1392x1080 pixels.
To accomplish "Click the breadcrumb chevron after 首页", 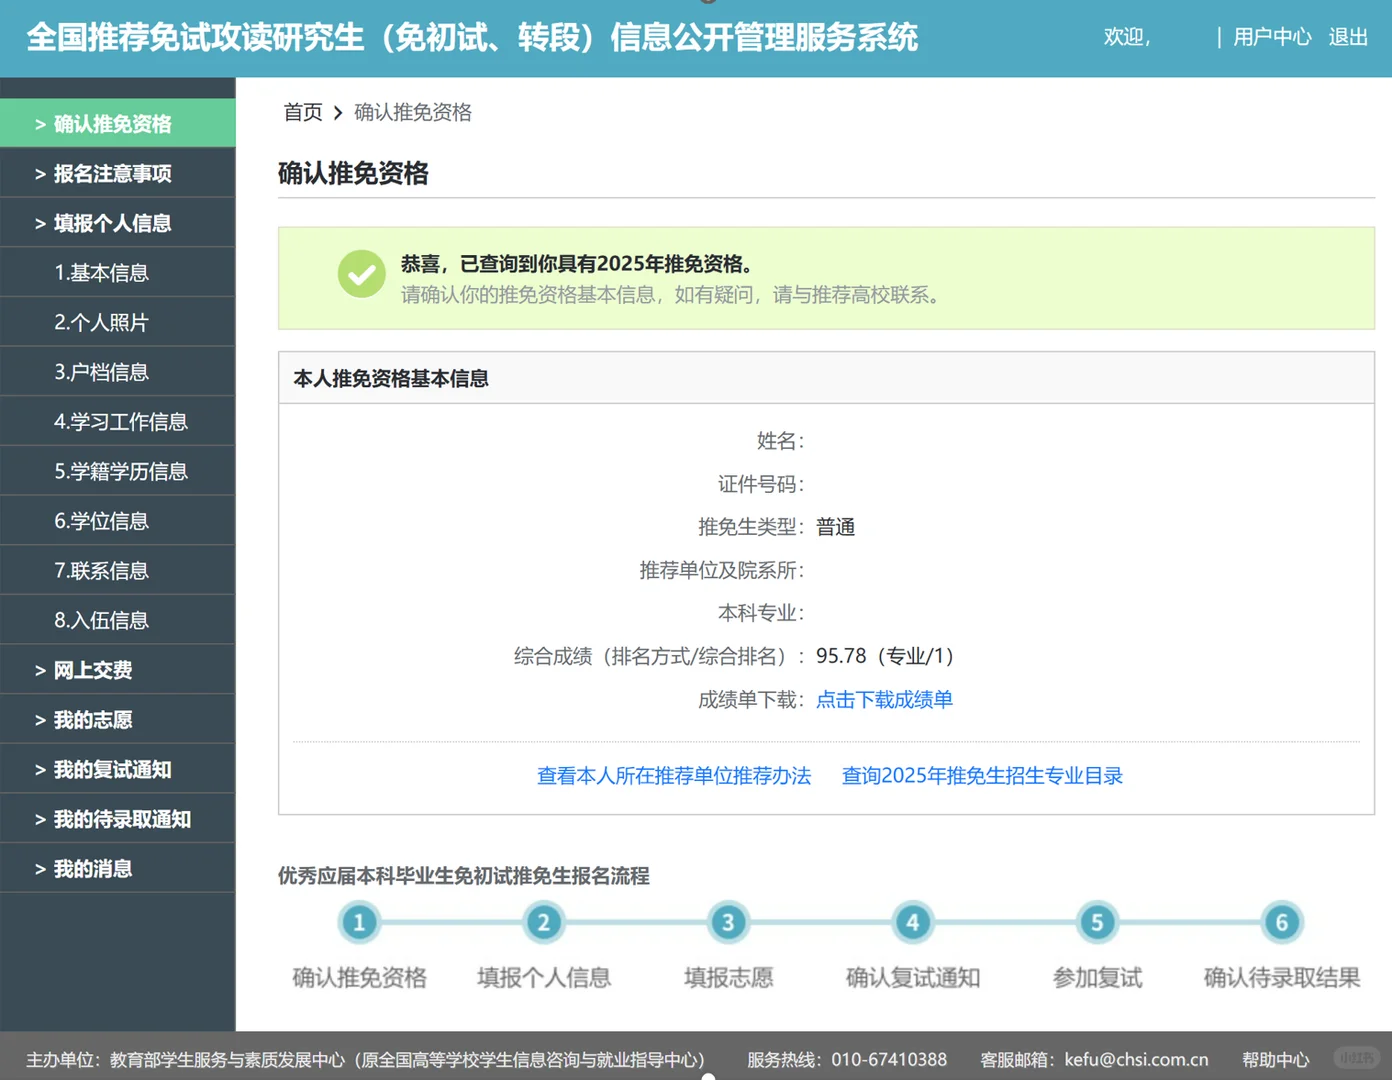I will tap(339, 113).
